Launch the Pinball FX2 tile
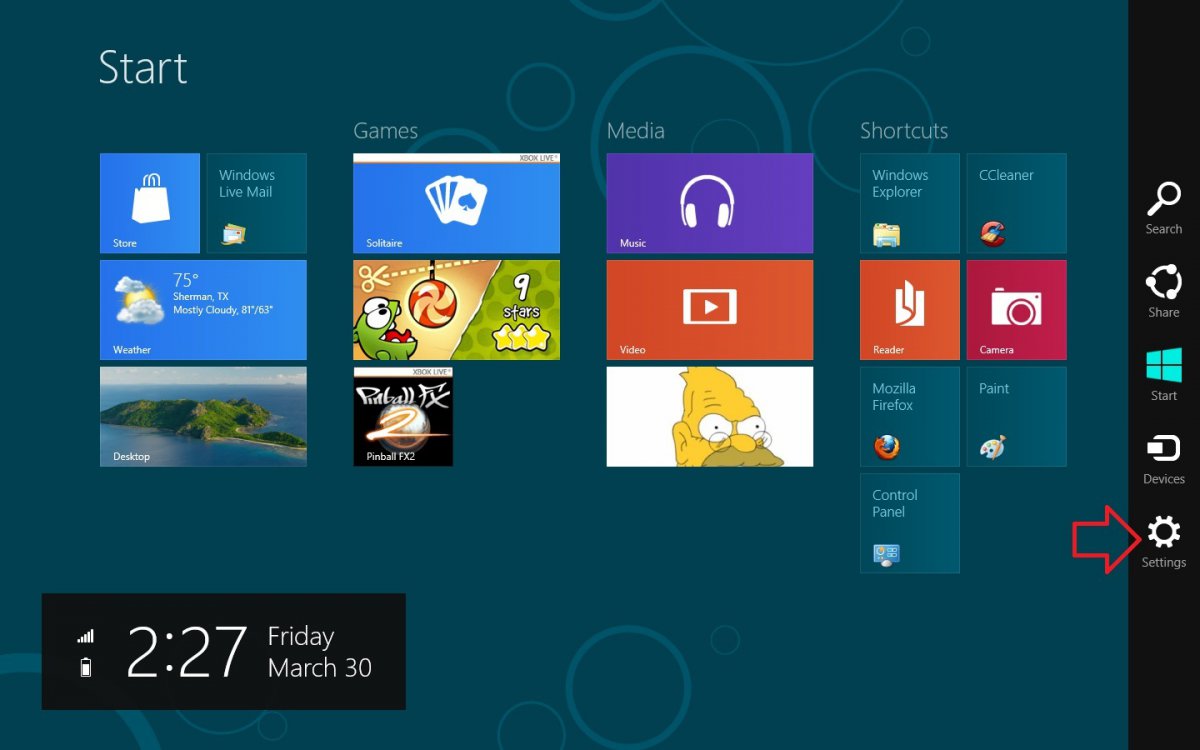Screen dimensions: 1200x750 point(403,416)
